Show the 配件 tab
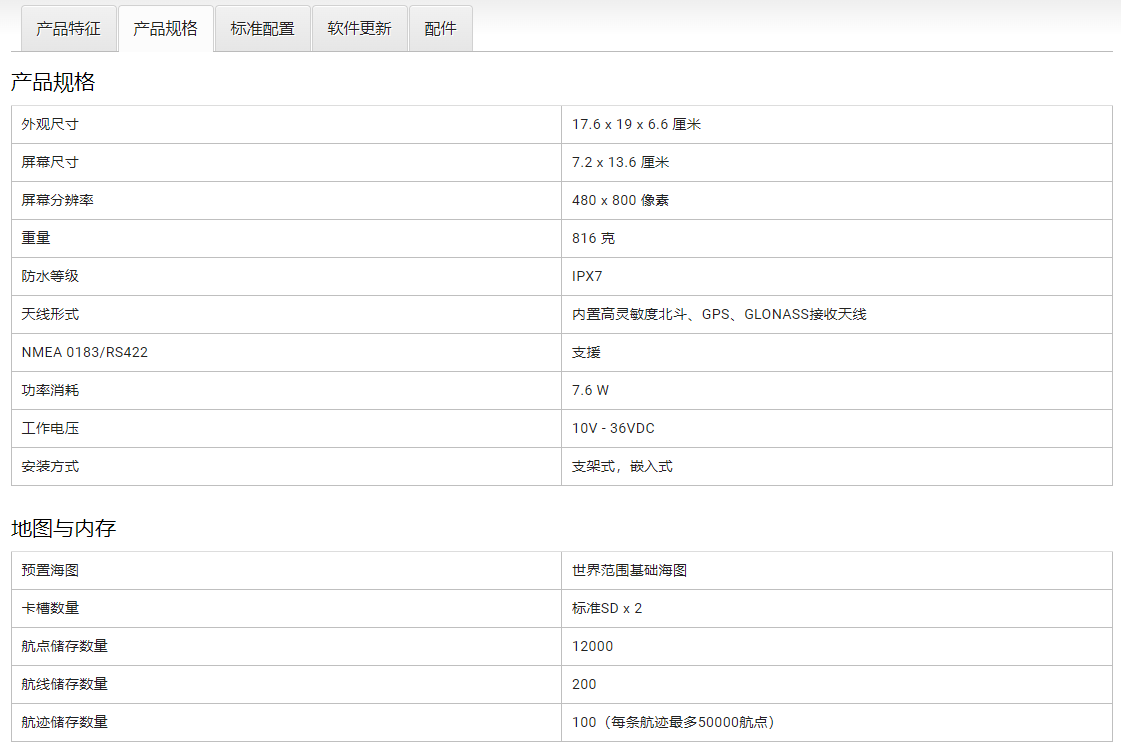The image size is (1121, 746). tap(440, 29)
